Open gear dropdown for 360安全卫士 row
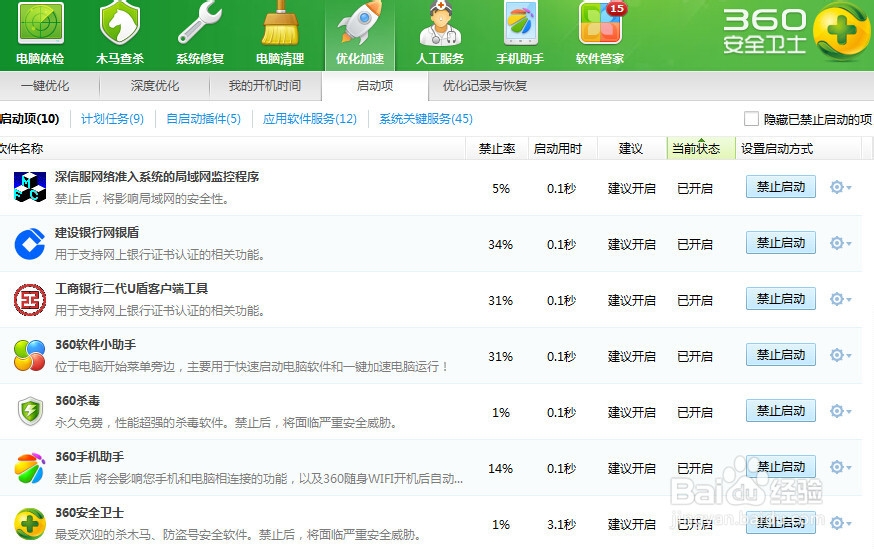The width and height of the screenshot is (874, 549). click(x=840, y=523)
